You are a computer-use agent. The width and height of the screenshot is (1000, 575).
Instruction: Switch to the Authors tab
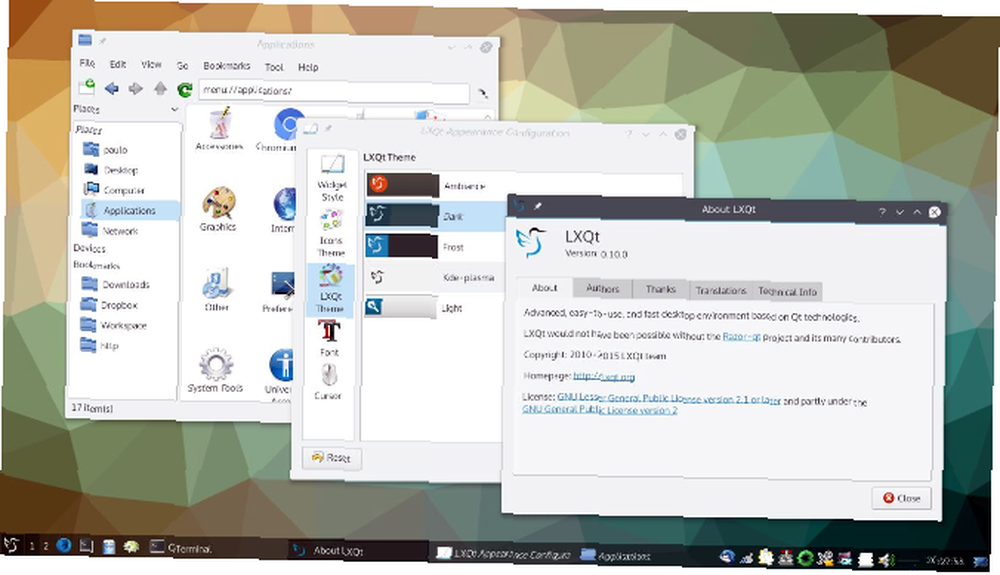[603, 288]
